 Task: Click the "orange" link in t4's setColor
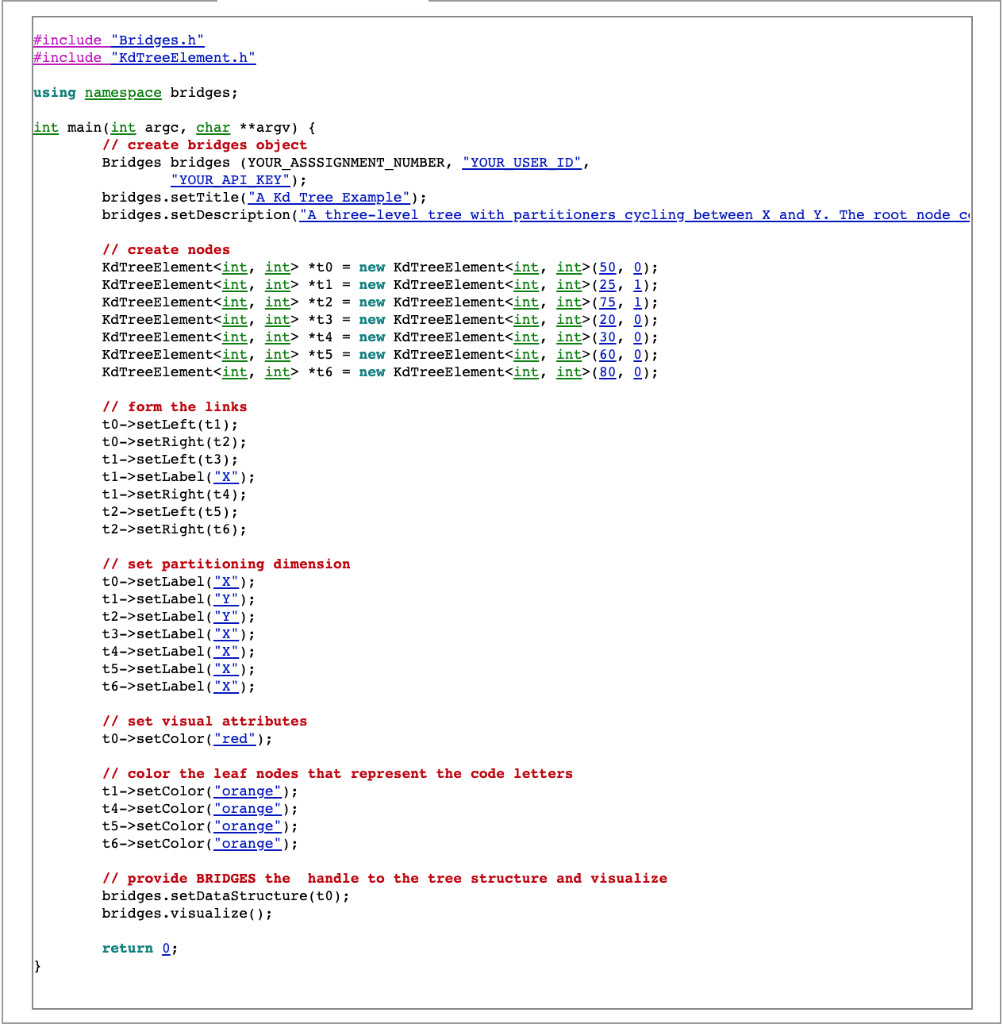(x=247, y=808)
